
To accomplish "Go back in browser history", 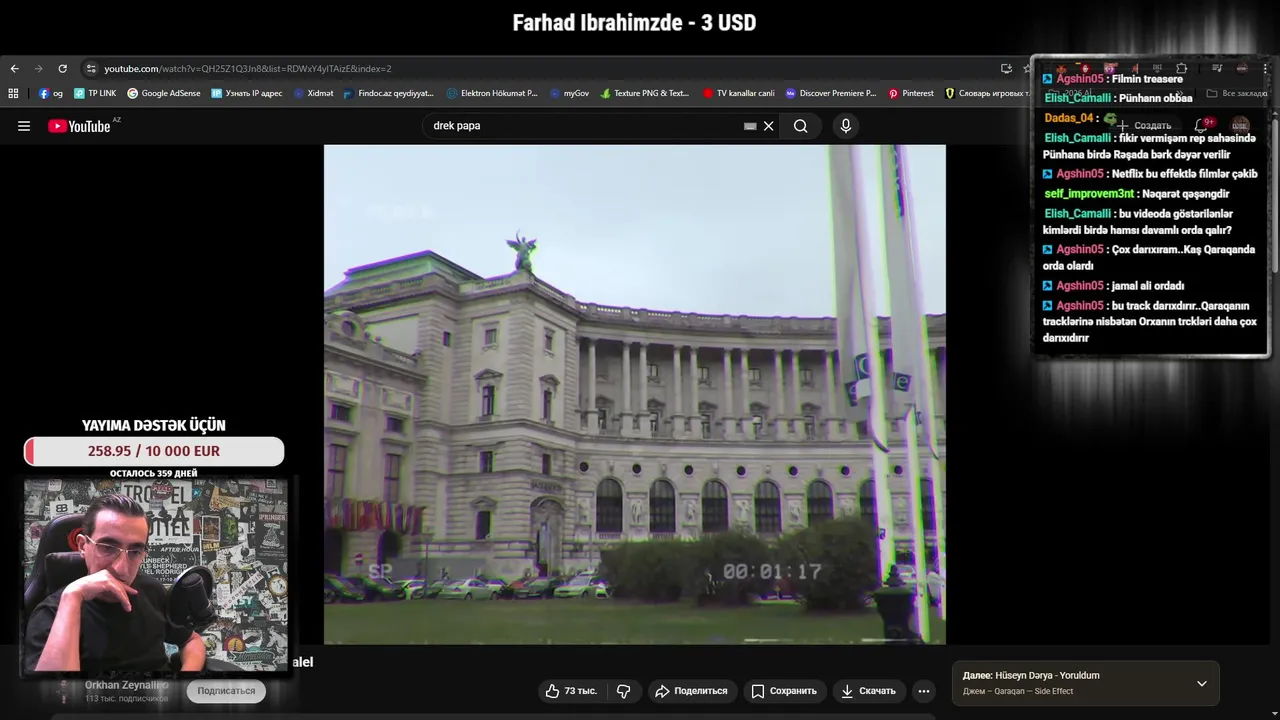I will (x=14, y=69).
